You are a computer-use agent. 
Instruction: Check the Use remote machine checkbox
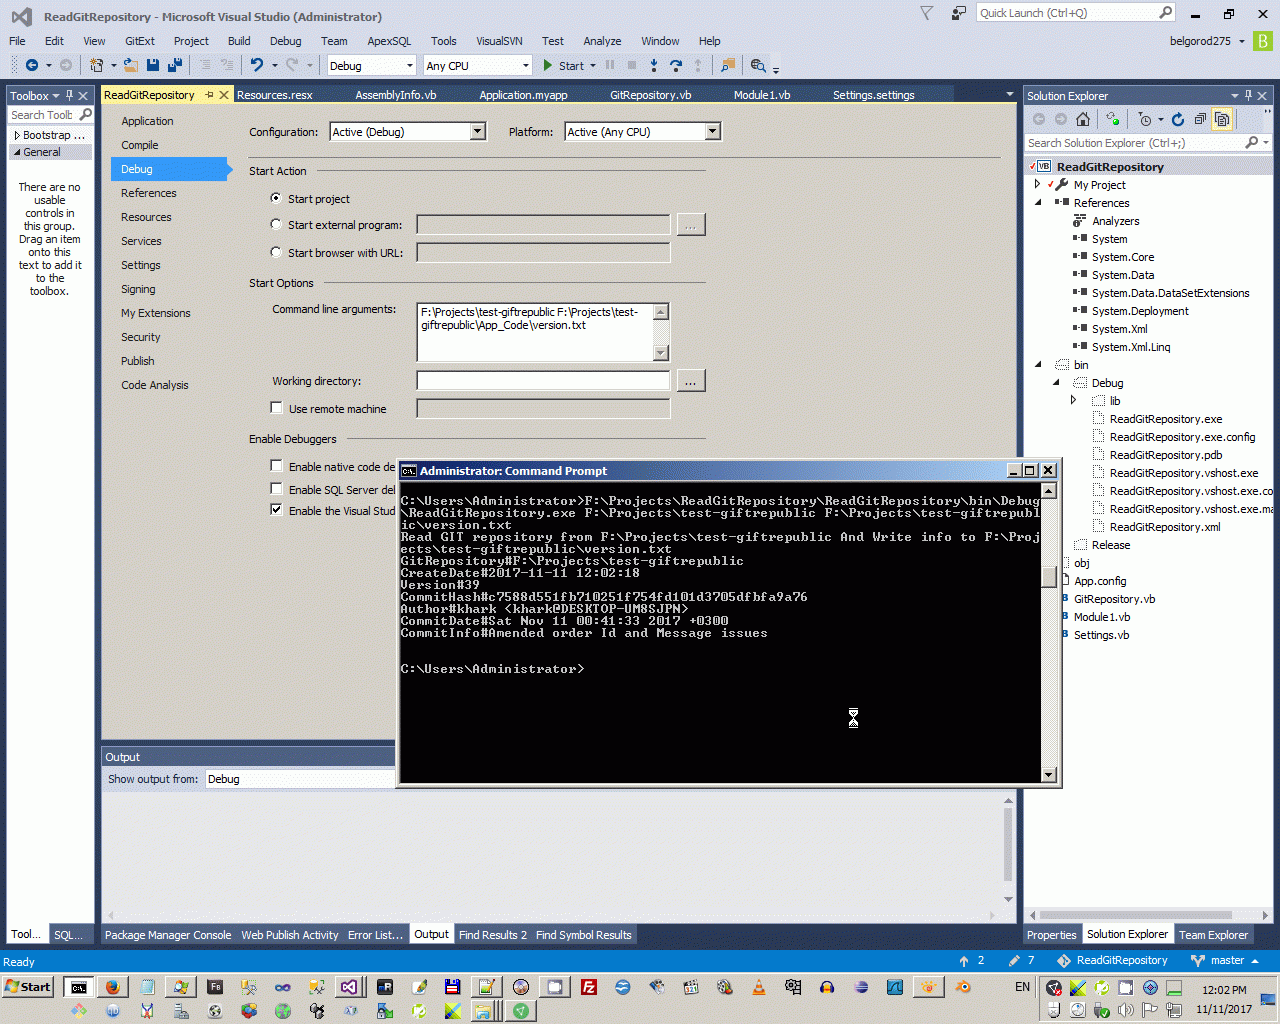pyautogui.click(x=276, y=408)
